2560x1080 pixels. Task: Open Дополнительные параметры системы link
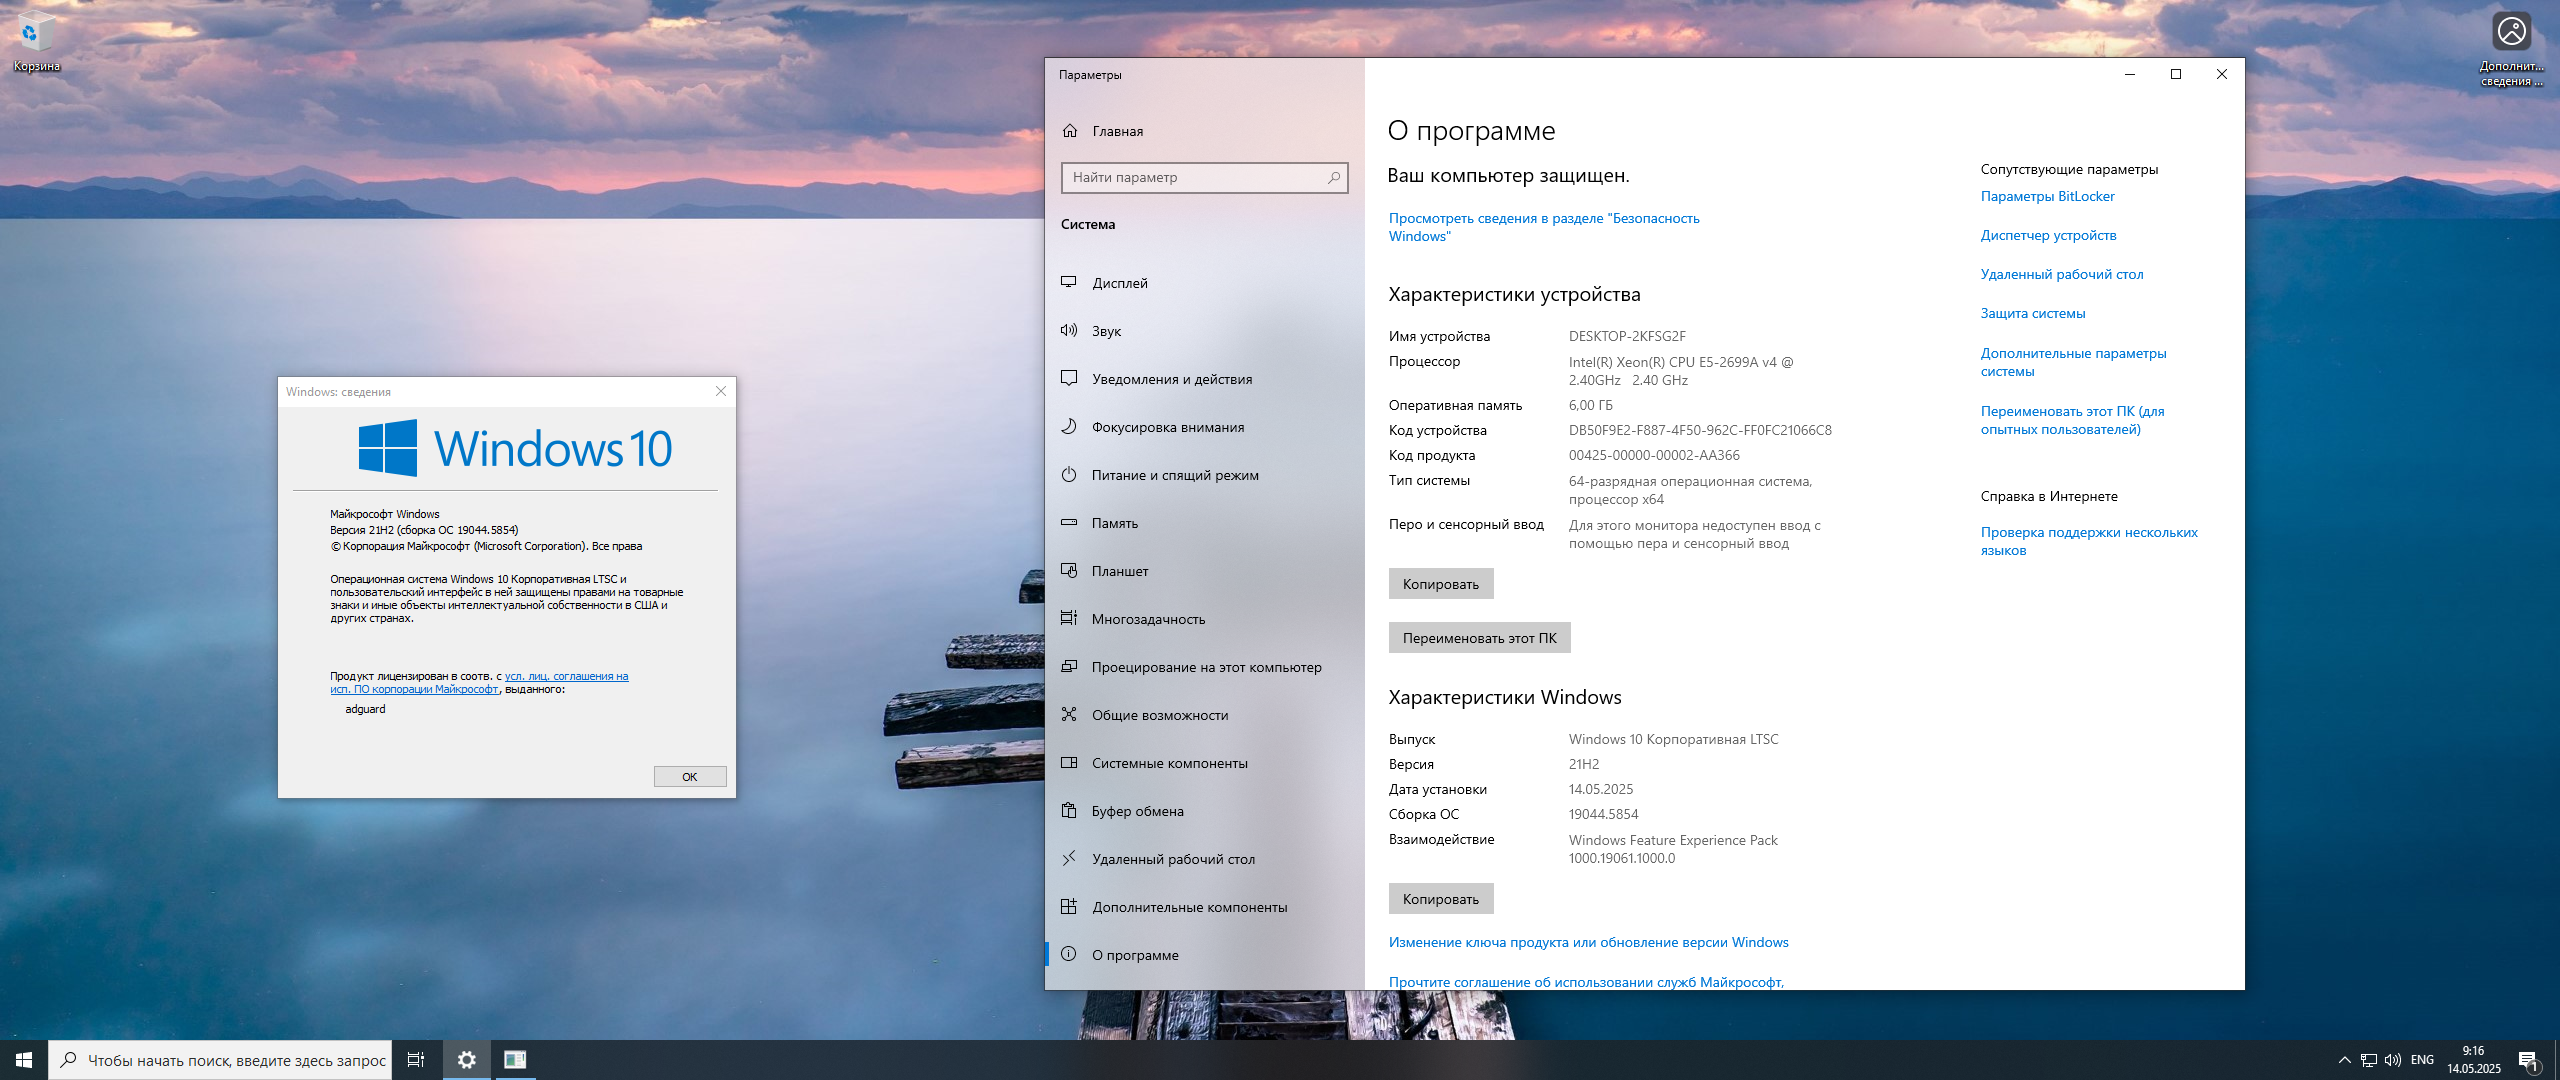2073,362
